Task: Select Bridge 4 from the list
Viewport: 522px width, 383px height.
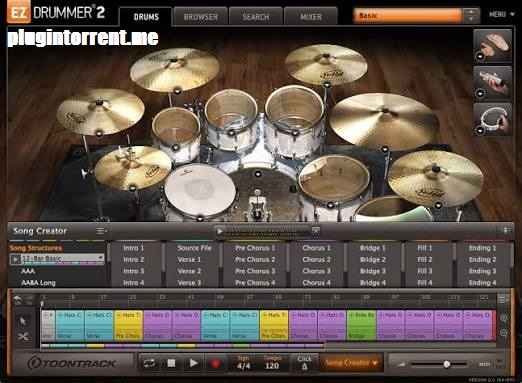Action: 372,283
